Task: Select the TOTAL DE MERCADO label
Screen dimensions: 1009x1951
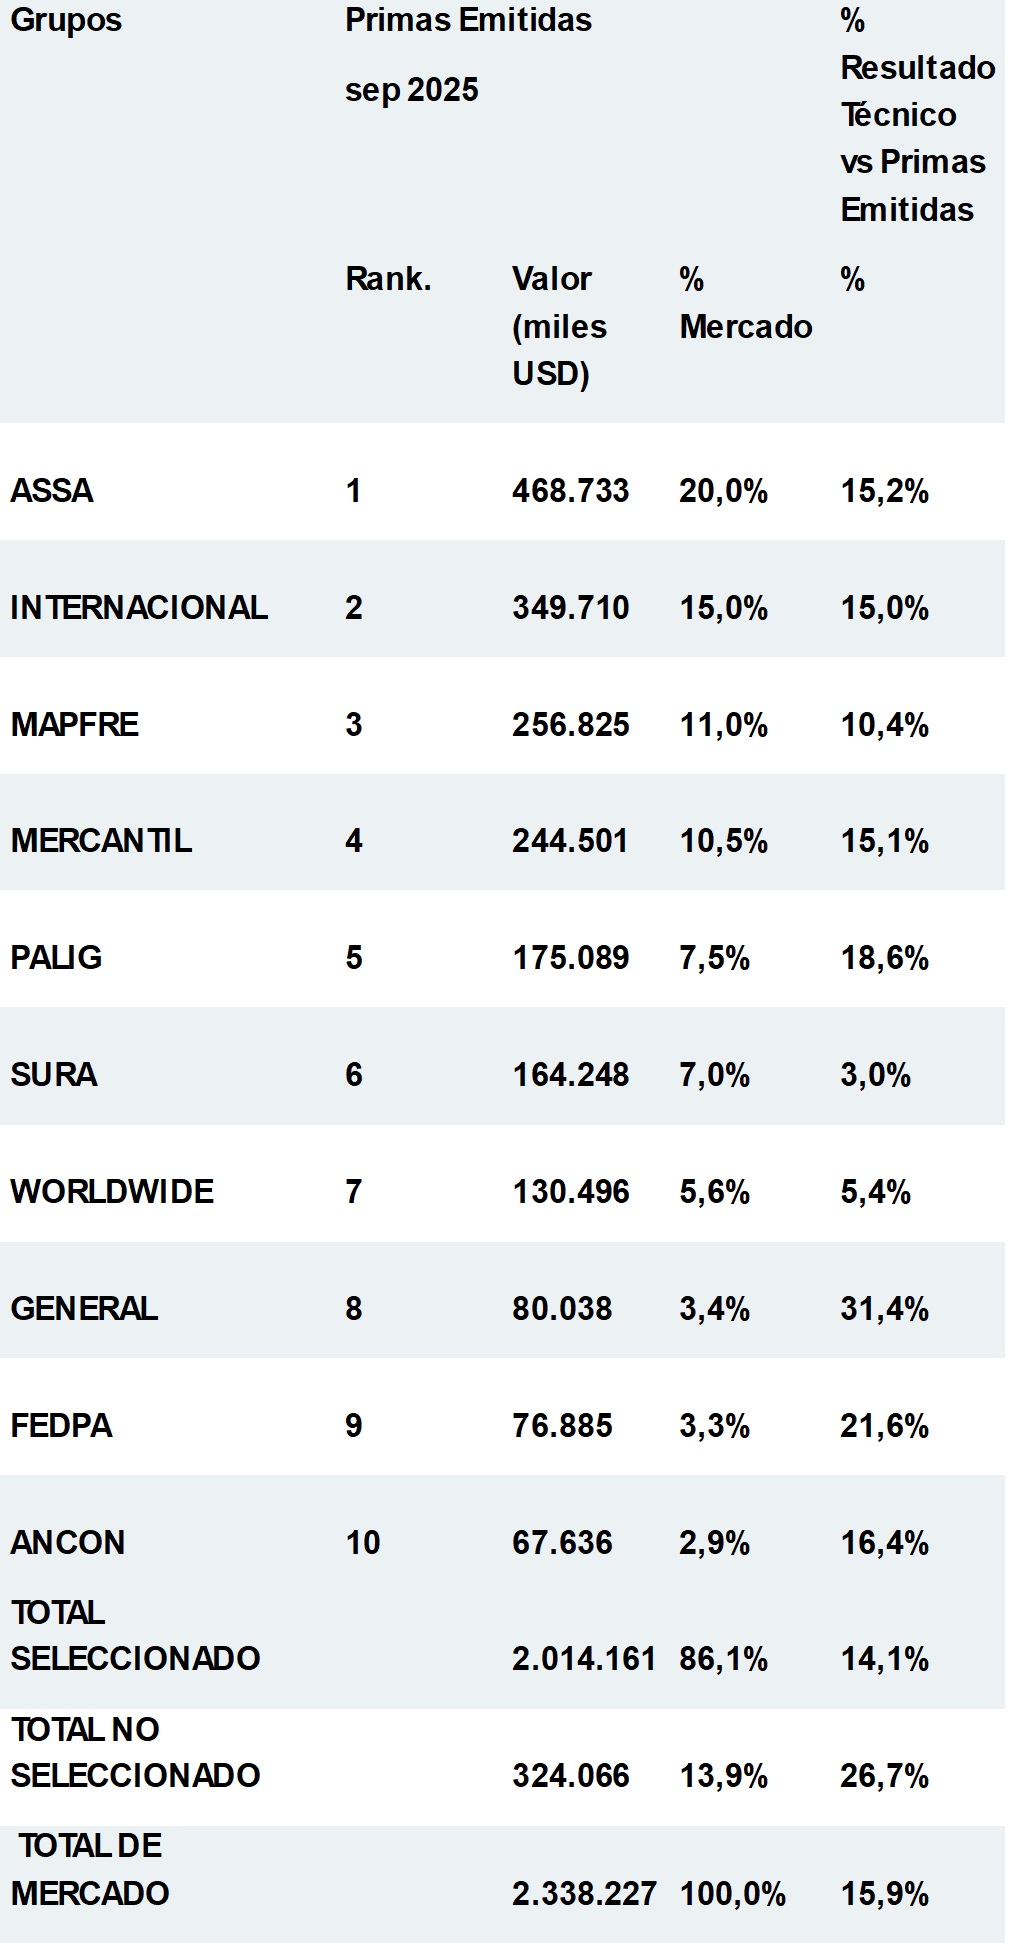Action: 90,1870
